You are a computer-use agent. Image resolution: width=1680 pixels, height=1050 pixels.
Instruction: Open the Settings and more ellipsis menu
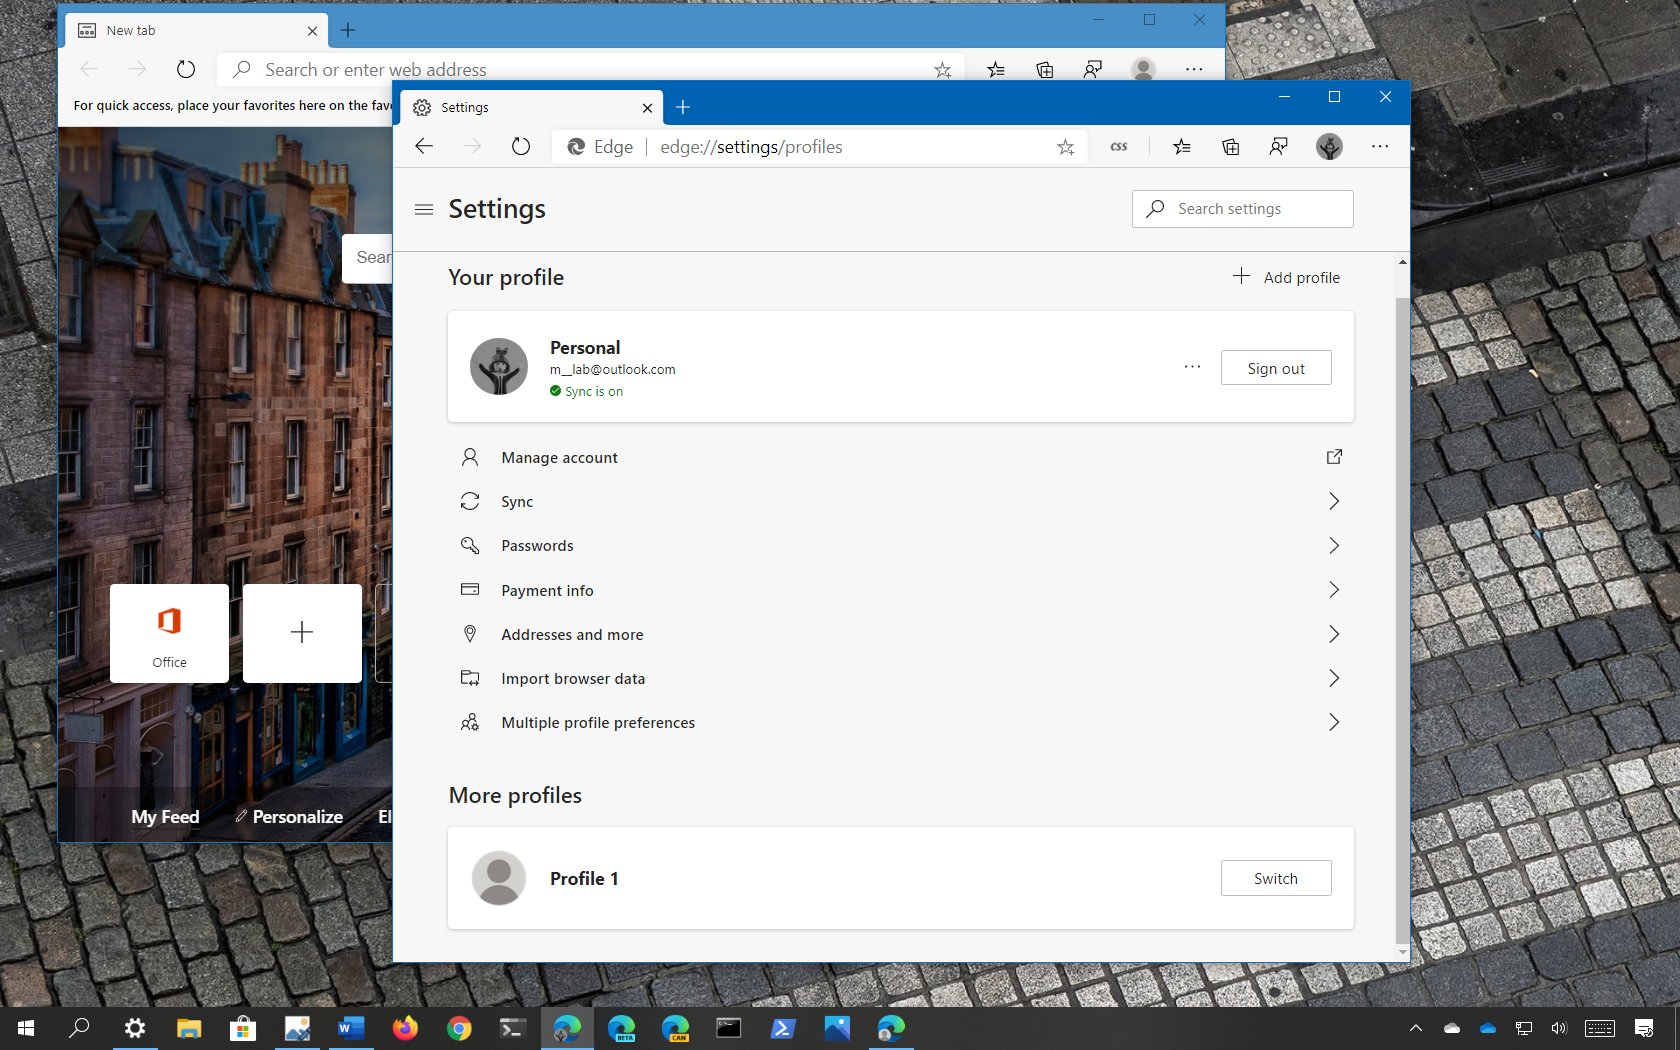click(1380, 147)
